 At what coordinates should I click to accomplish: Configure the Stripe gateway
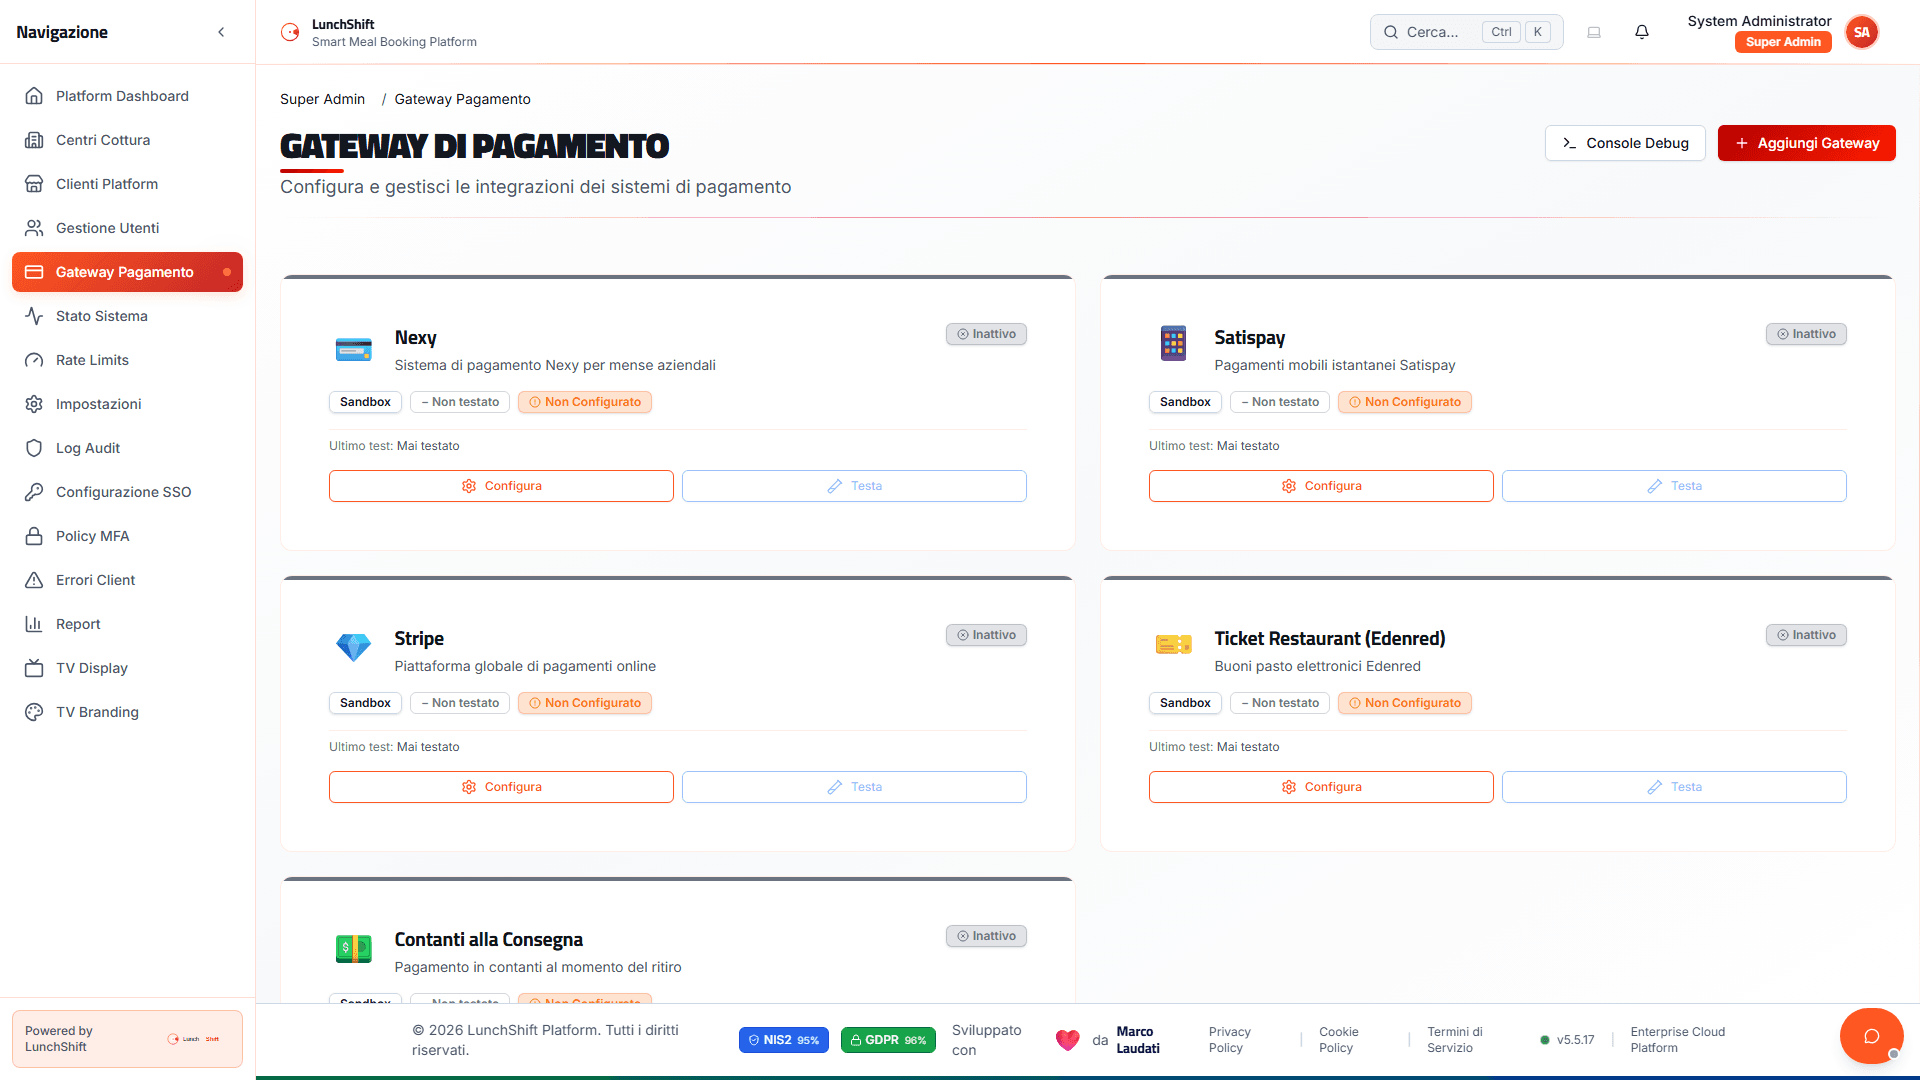tap(501, 787)
